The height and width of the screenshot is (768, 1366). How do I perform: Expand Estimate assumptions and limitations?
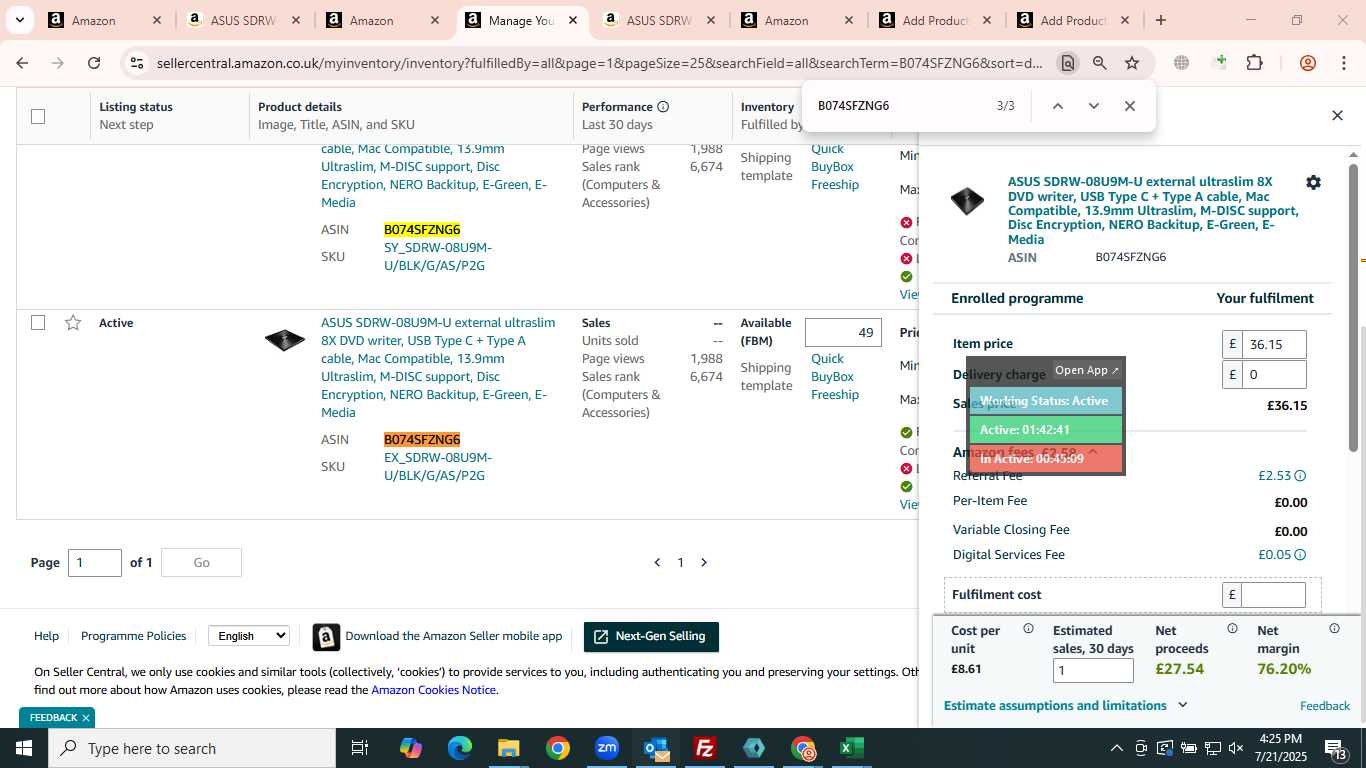tap(1066, 705)
